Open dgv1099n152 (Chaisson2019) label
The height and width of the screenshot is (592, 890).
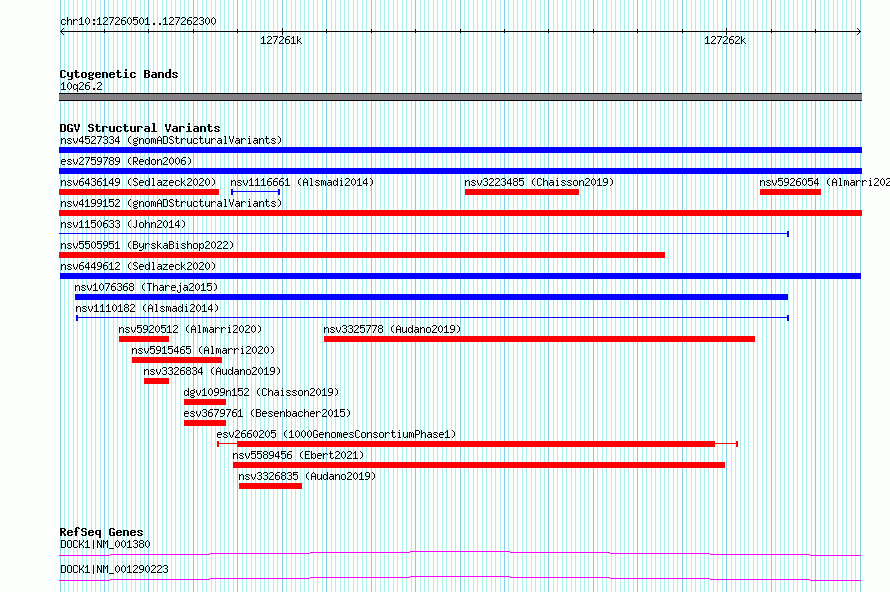tap(261, 392)
